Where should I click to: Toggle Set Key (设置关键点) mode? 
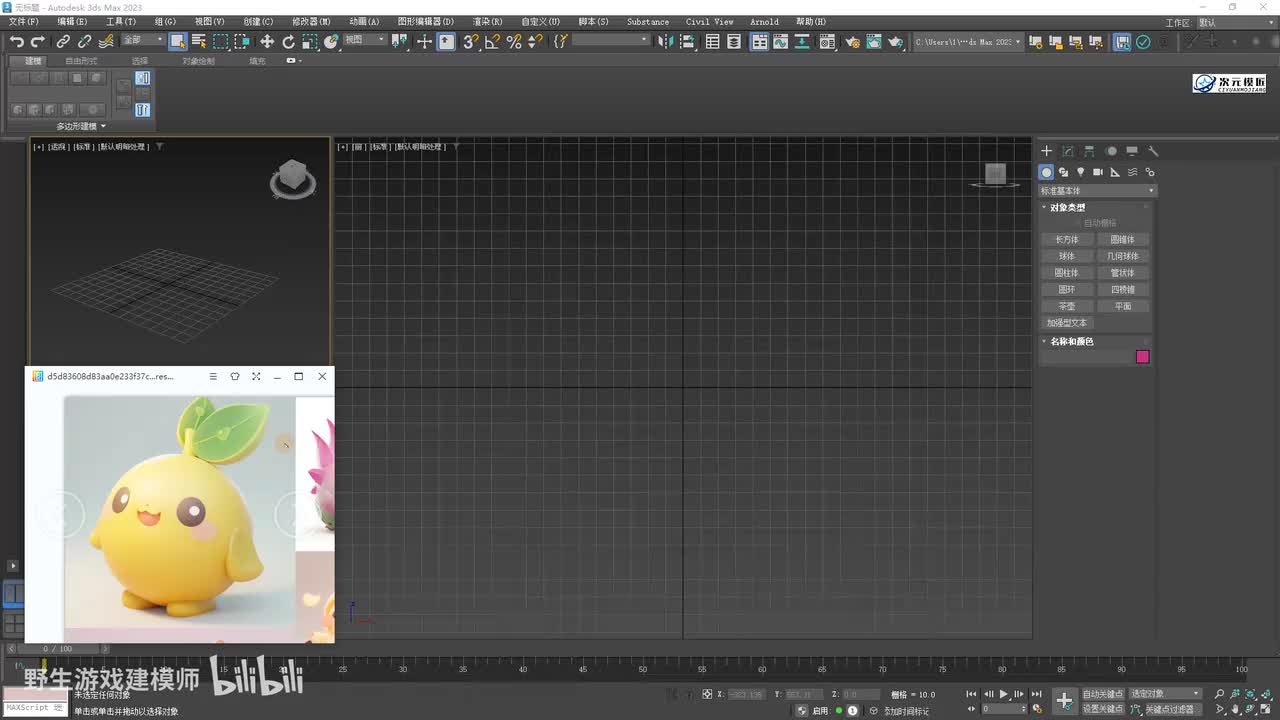[1103, 709]
